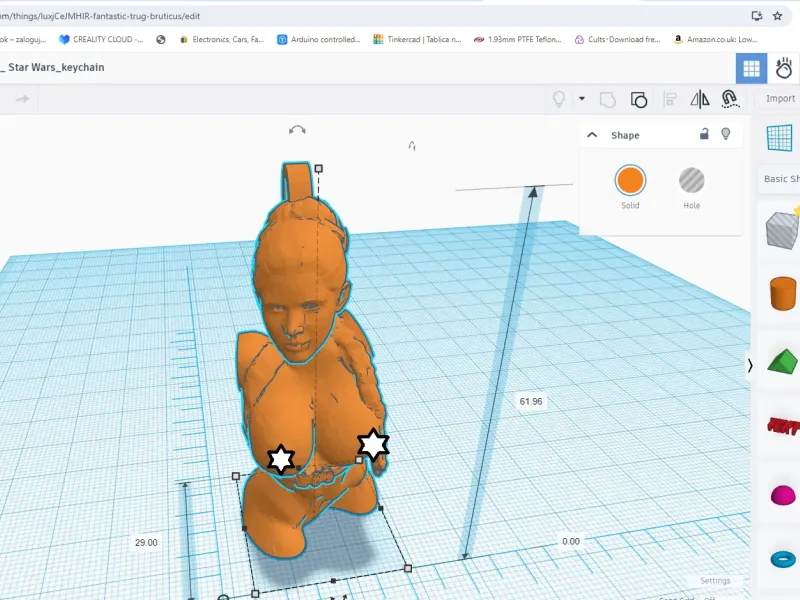The width and height of the screenshot is (800, 600).
Task: Pick the green roof shape
Action: (x=783, y=361)
